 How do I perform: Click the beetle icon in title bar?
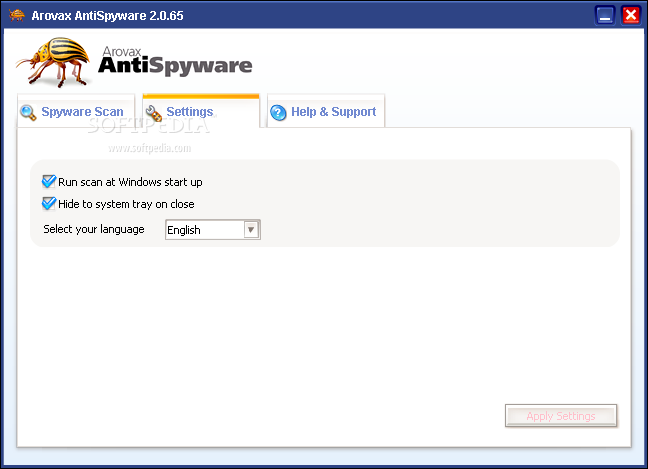[17, 15]
